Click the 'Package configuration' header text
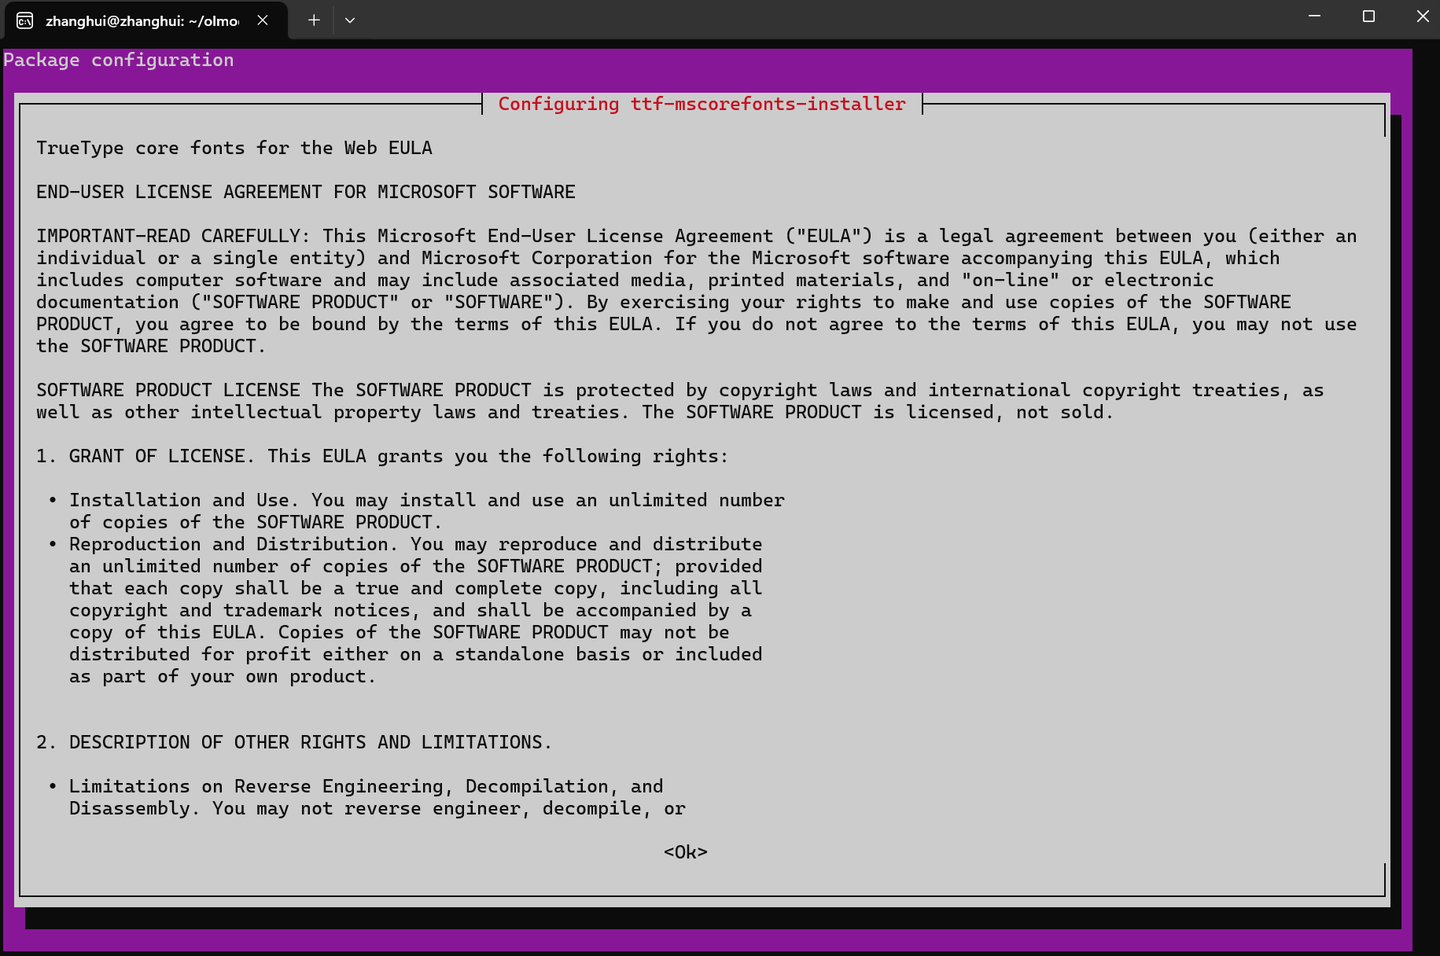 [x=119, y=60]
